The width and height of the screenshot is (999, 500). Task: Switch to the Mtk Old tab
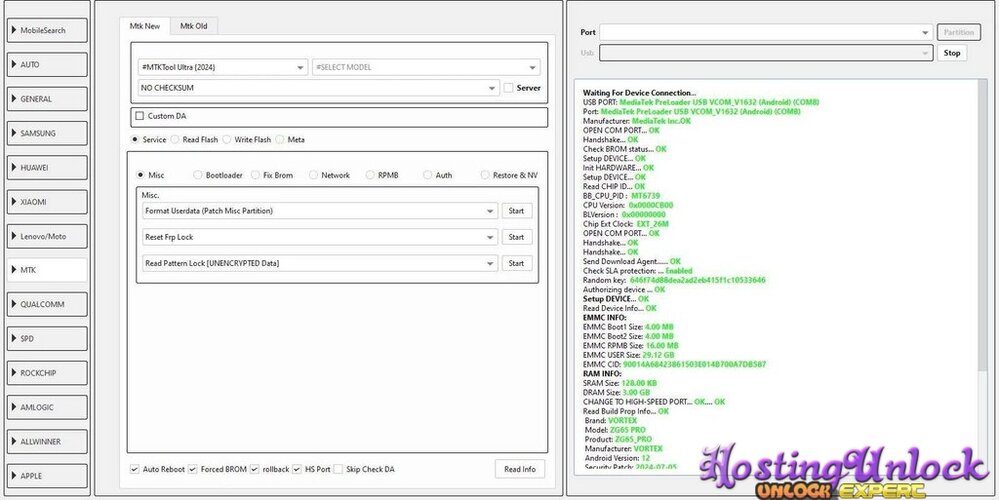(x=194, y=26)
